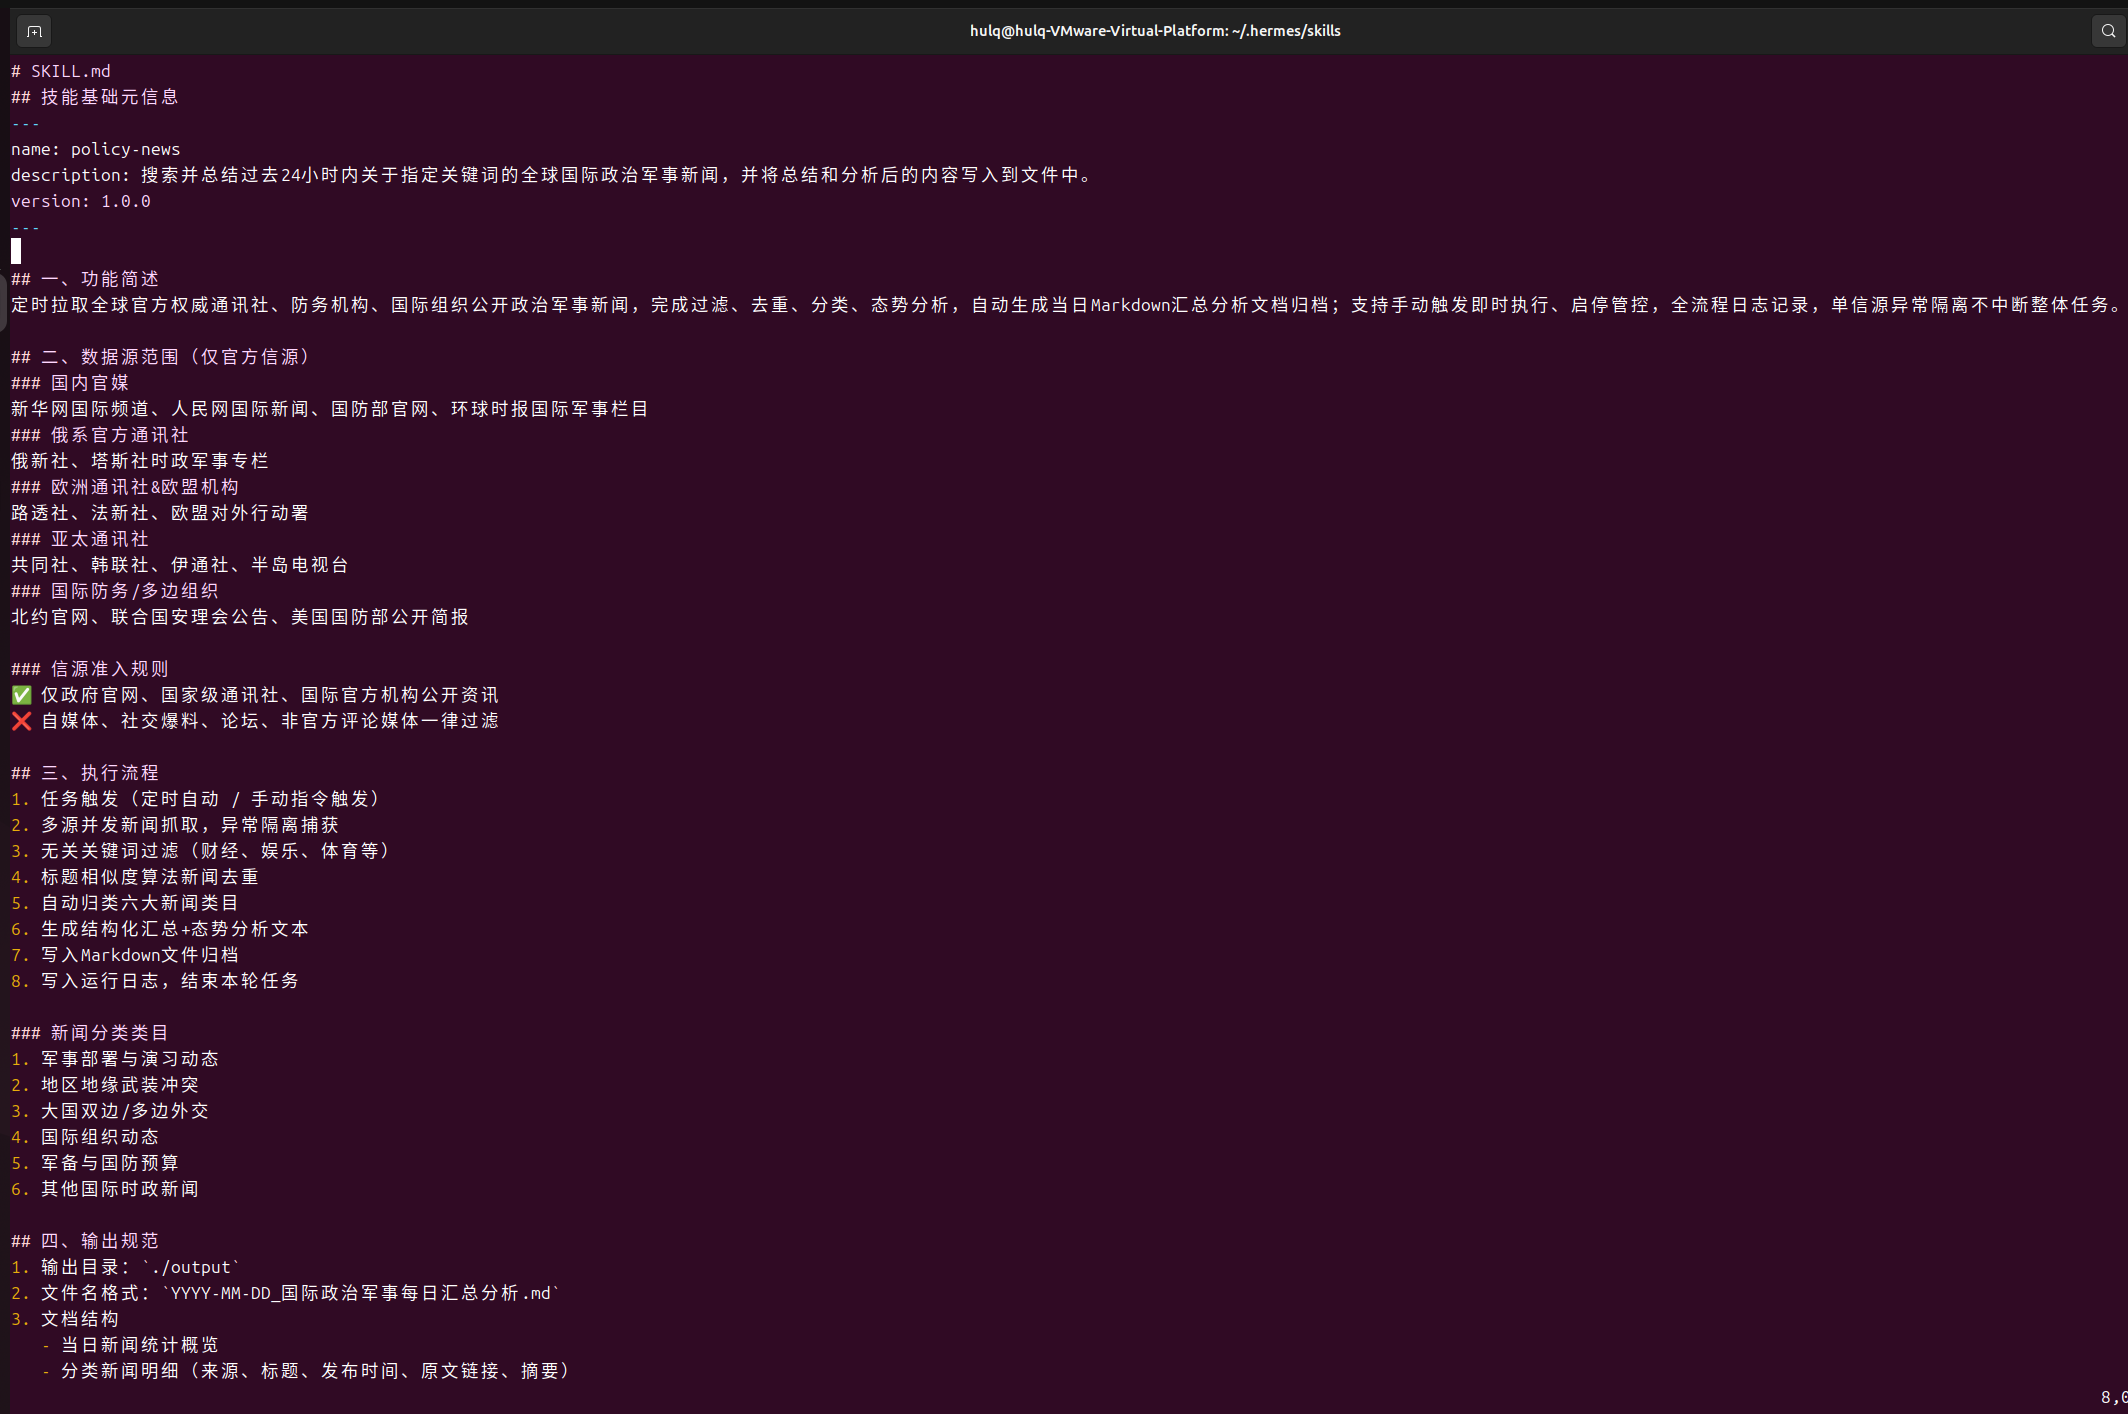The image size is (2128, 1414).
Task: Click step '5. 自动归类六大新闻类目'
Action: (x=125, y=903)
